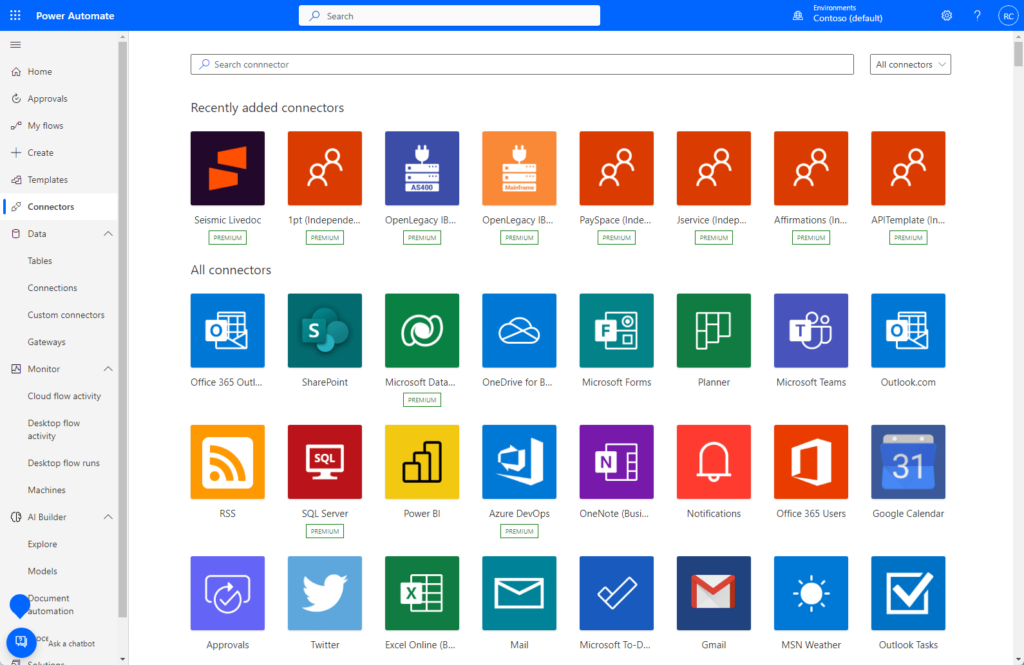Select the PaySpace connector tile

616,168
